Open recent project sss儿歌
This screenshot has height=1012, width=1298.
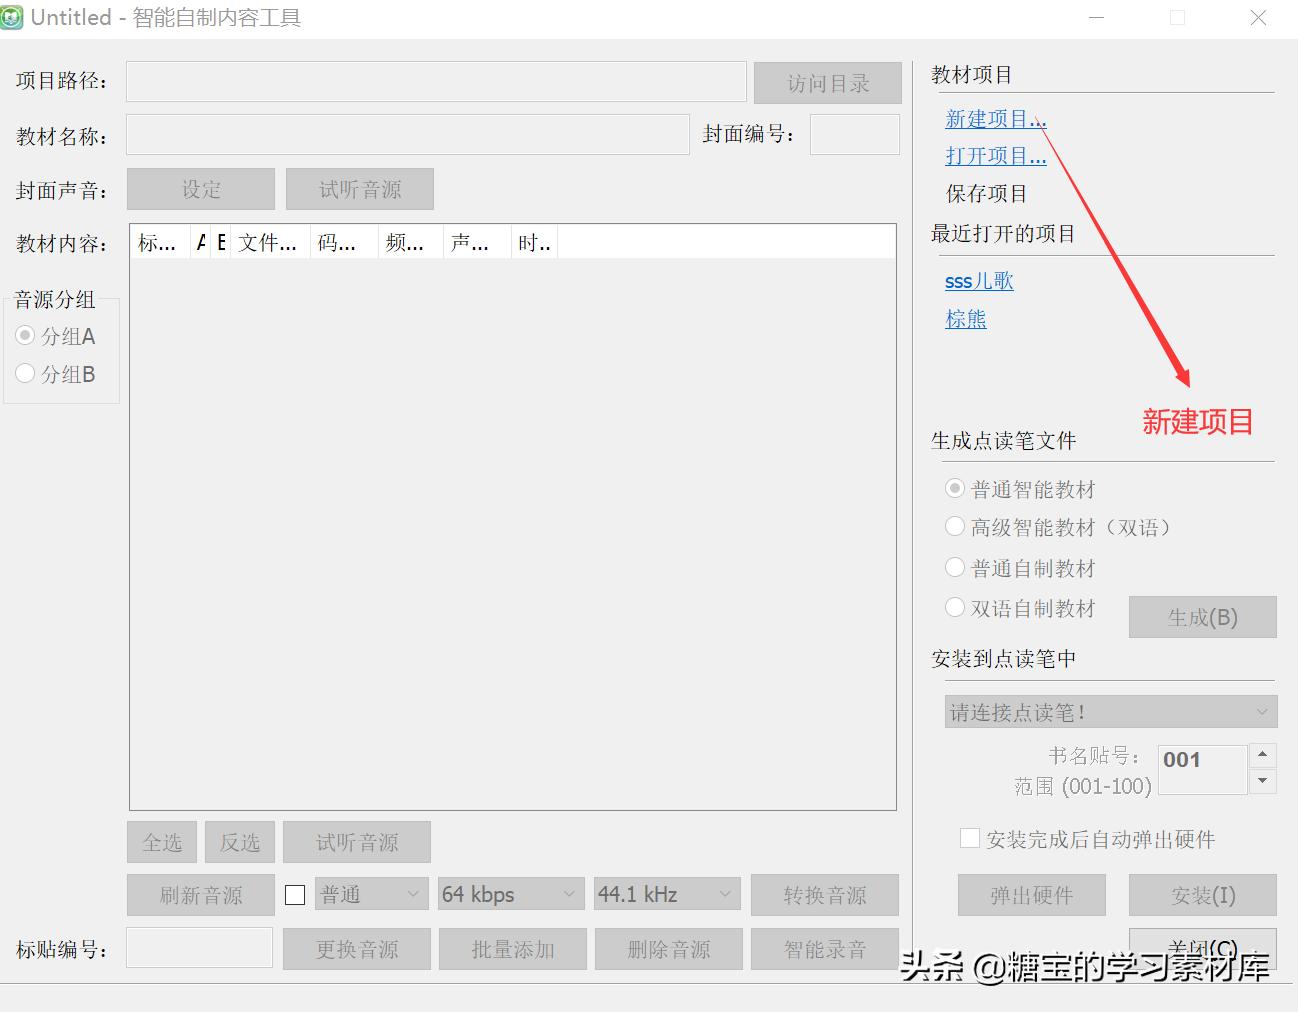pos(978,281)
